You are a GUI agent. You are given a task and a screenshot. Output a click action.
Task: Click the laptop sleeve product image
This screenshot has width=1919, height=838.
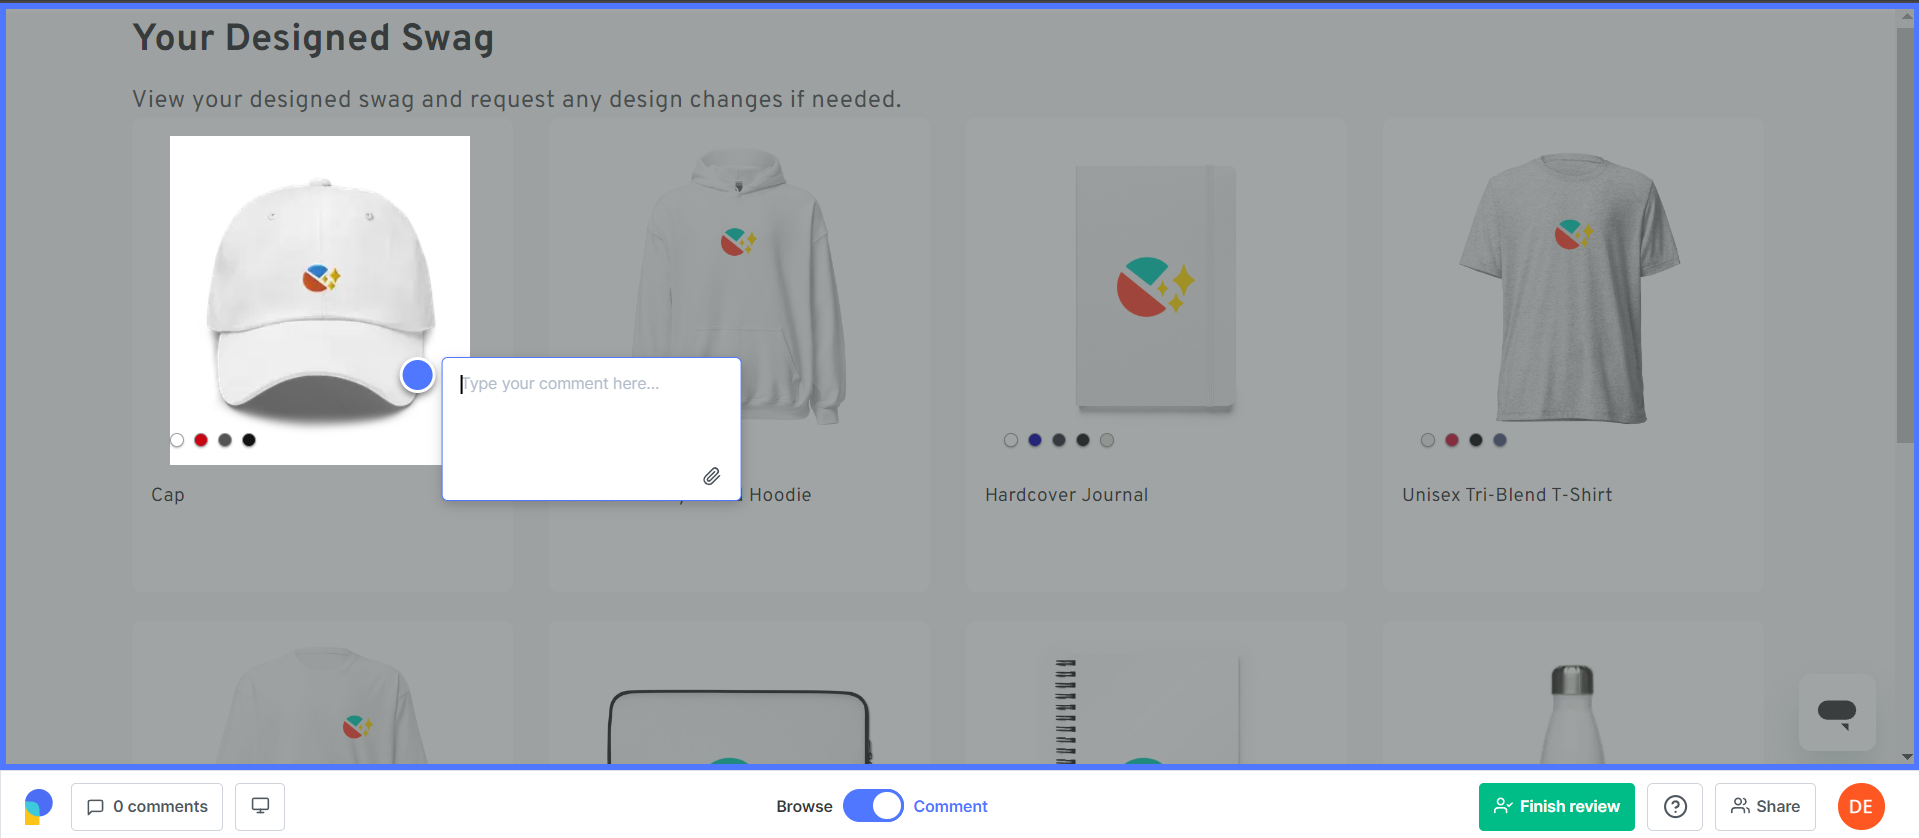pos(739,727)
